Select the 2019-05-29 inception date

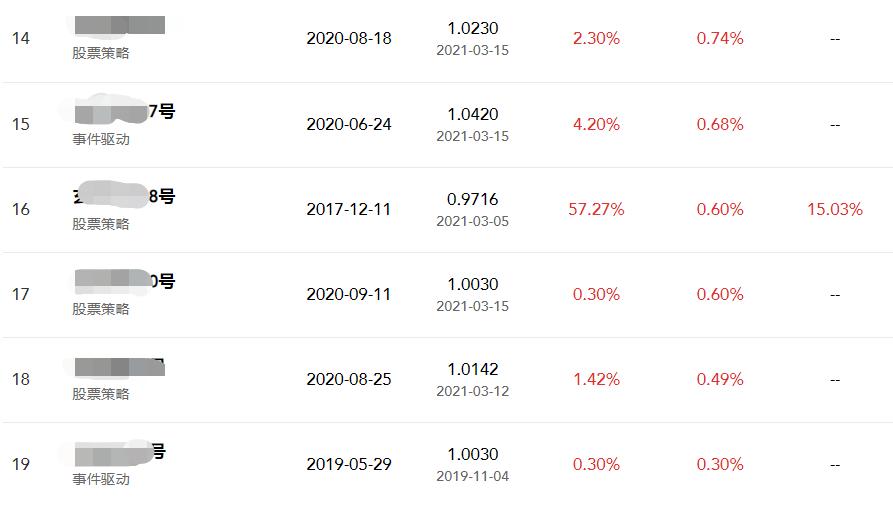[x=349, y=464]
